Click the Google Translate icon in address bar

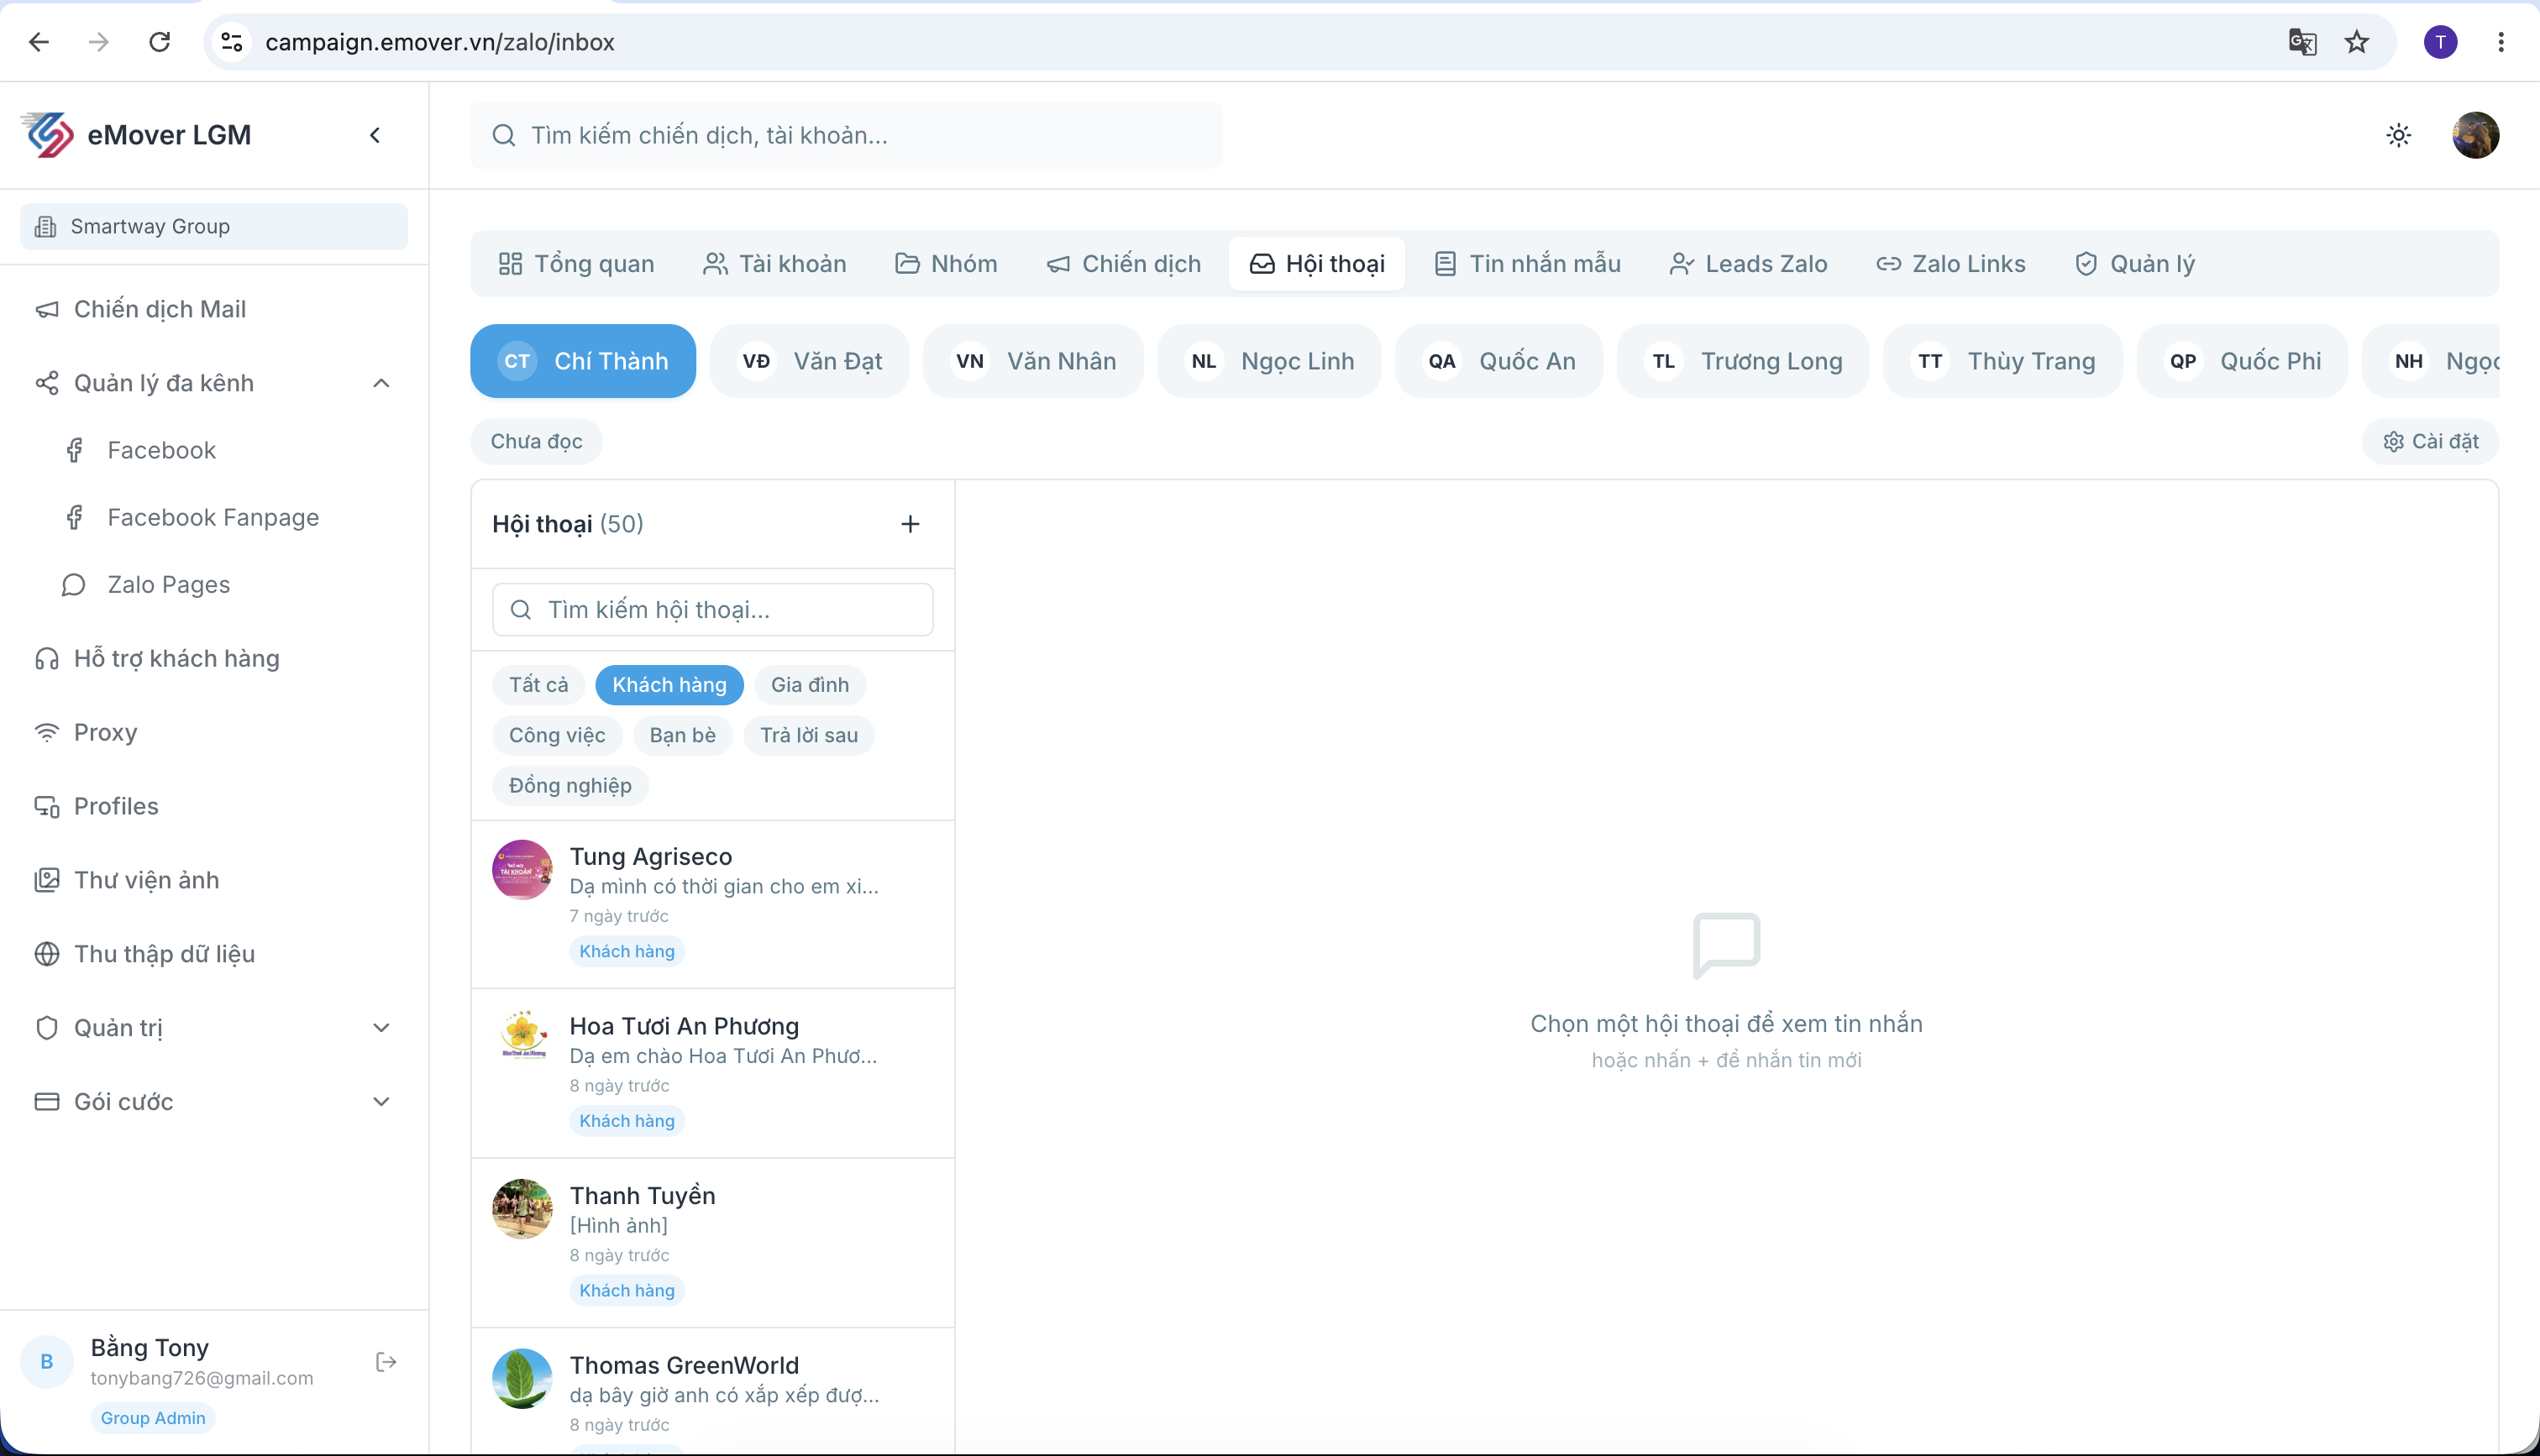pos(2302,42)
